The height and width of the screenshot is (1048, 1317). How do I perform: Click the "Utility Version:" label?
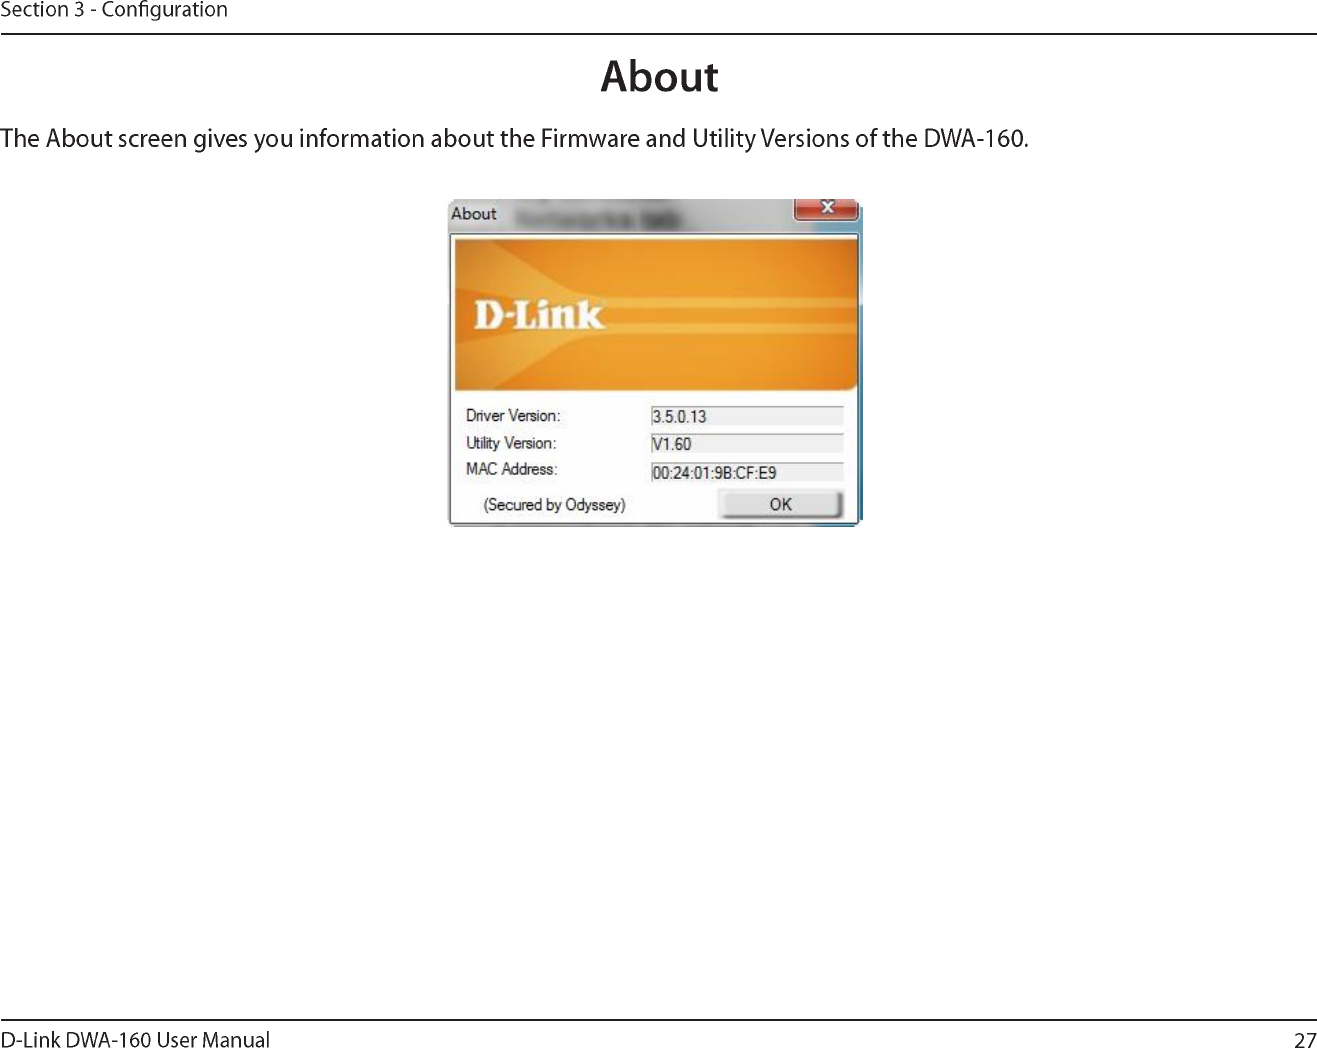click(x=511, y=443)
